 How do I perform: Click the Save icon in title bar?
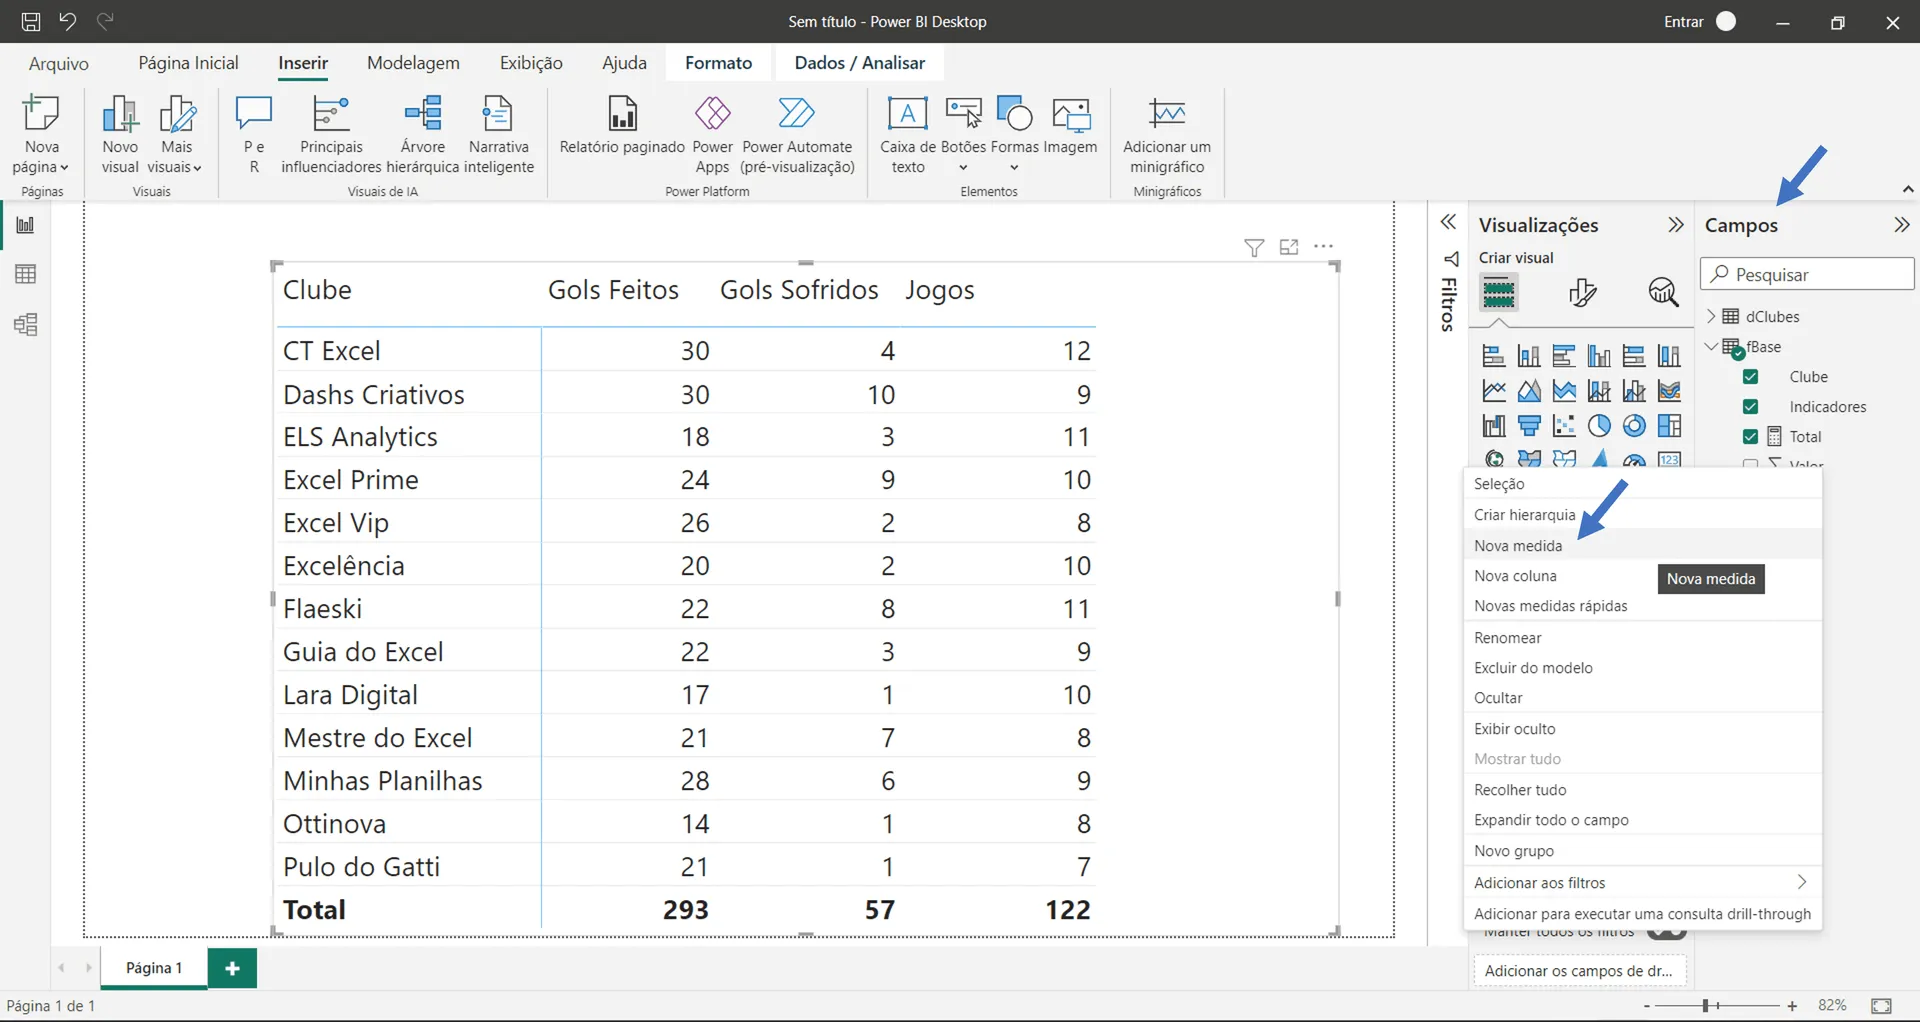pyautogui.click(x=31, y=21)
